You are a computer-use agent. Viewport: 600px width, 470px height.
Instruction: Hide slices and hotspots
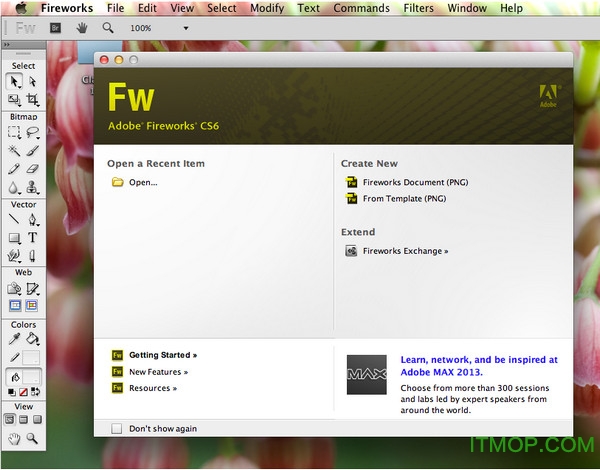point(15,305)
